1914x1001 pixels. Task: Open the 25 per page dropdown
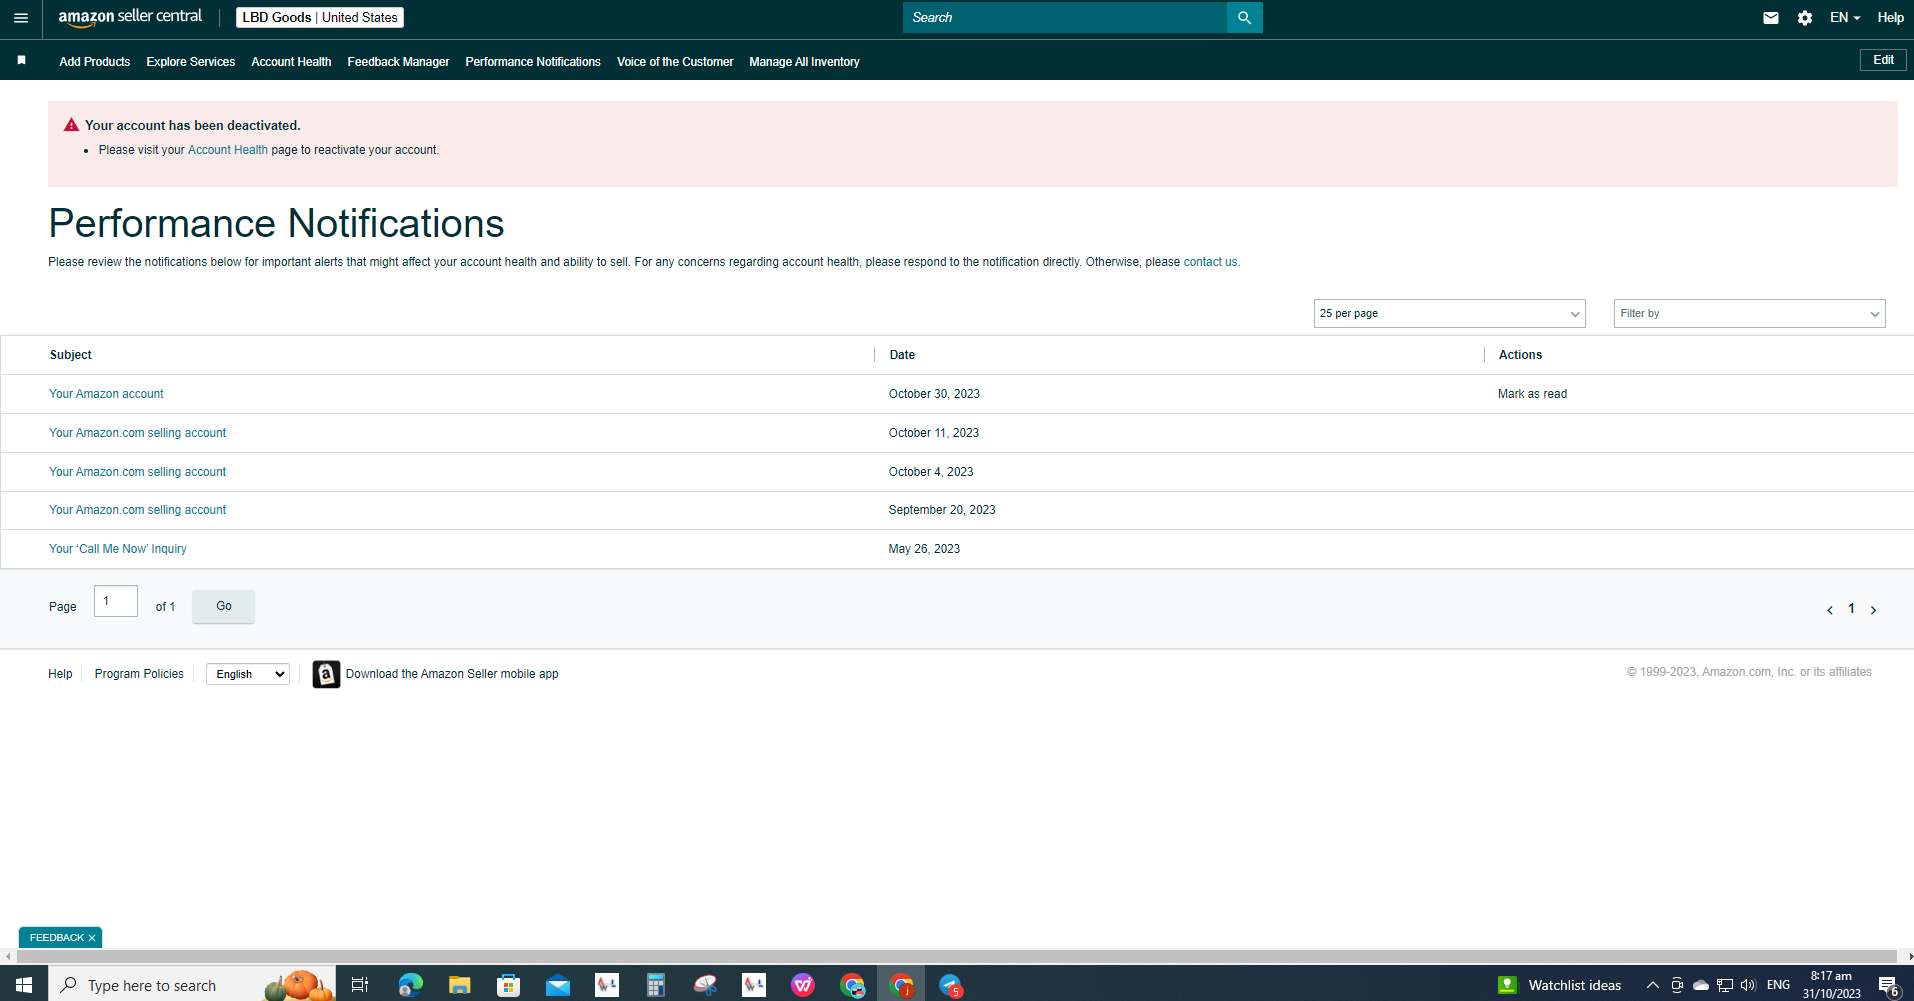point(1450,314)
